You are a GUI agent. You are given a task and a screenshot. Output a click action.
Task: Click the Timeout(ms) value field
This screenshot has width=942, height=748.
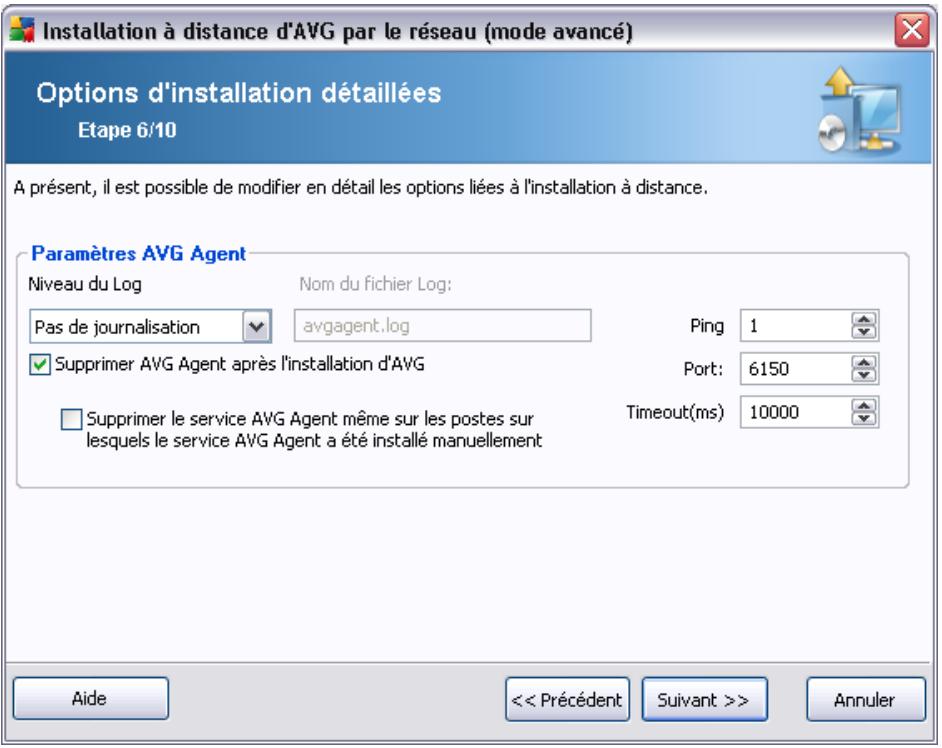(795, 412)
